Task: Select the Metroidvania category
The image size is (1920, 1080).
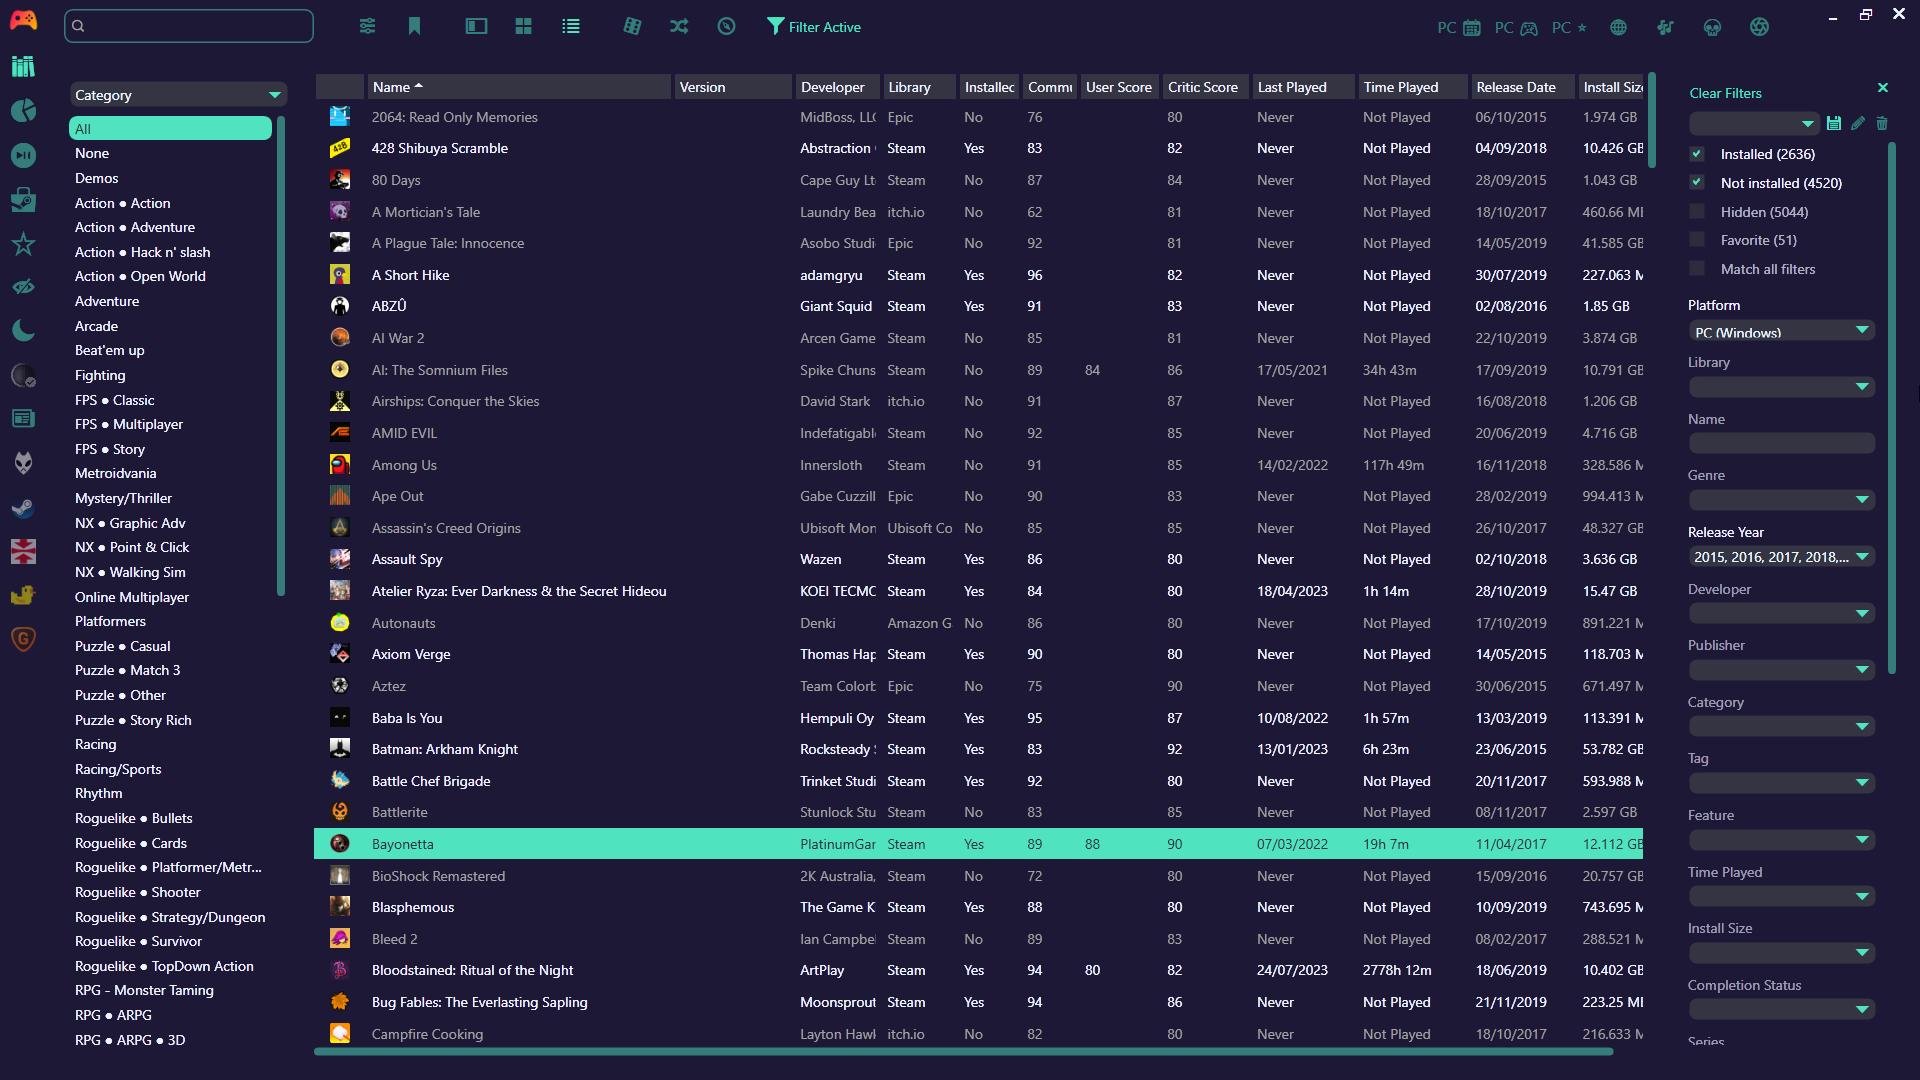Action: pos(116,473)
